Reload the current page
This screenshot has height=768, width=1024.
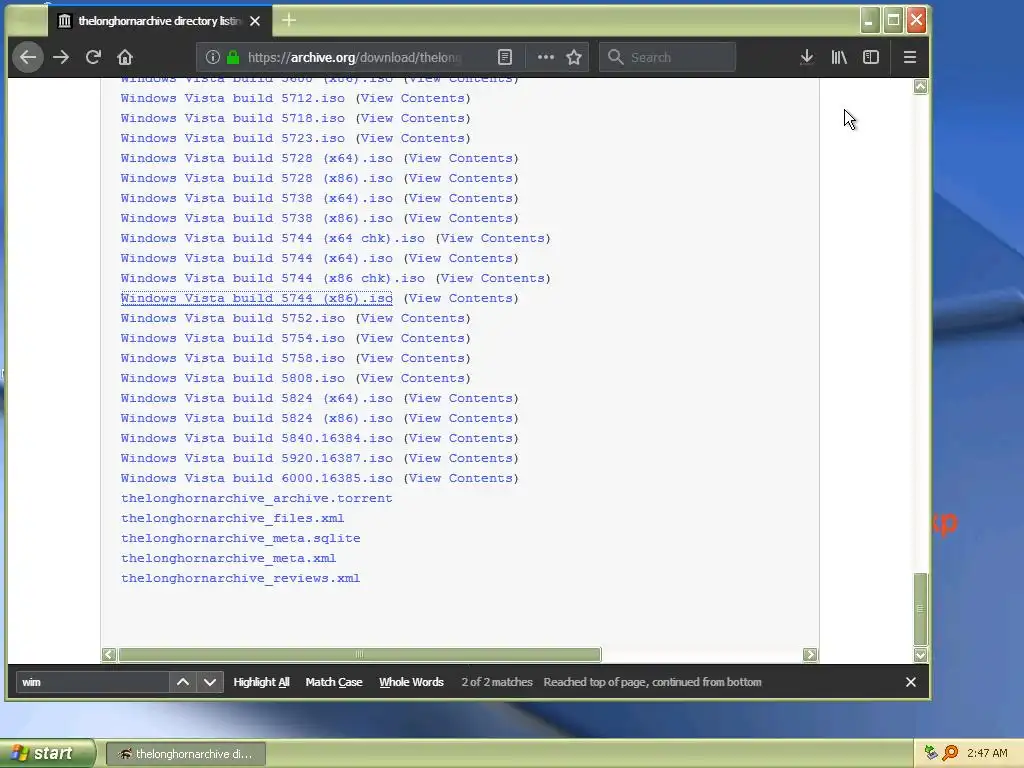pyautogui.click(x=93, y=57)
